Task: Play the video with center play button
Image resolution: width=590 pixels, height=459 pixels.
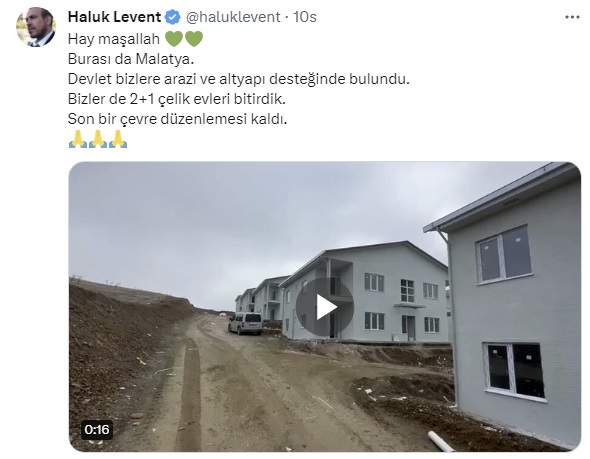Action: point(325,307)
